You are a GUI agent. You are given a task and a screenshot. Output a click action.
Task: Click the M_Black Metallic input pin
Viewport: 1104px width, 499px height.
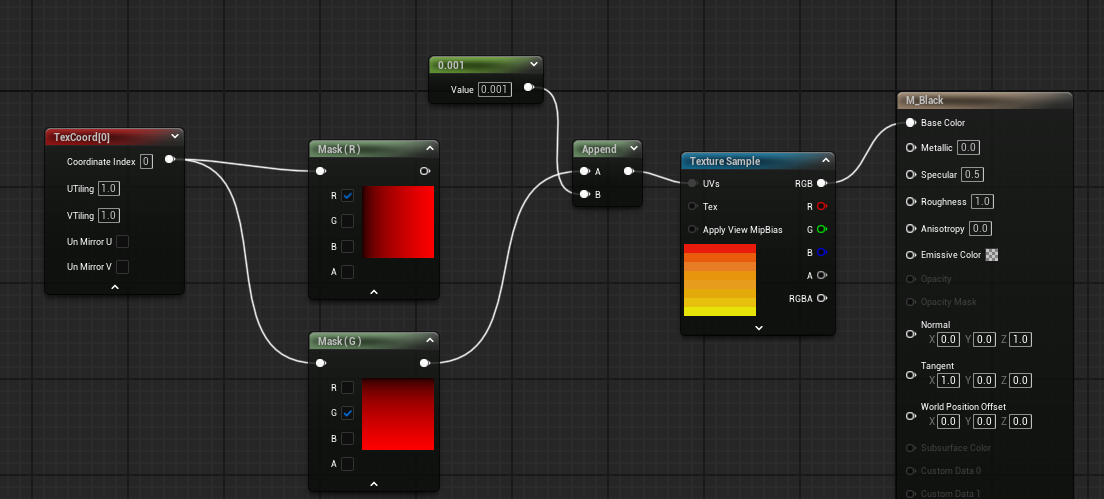910,148
